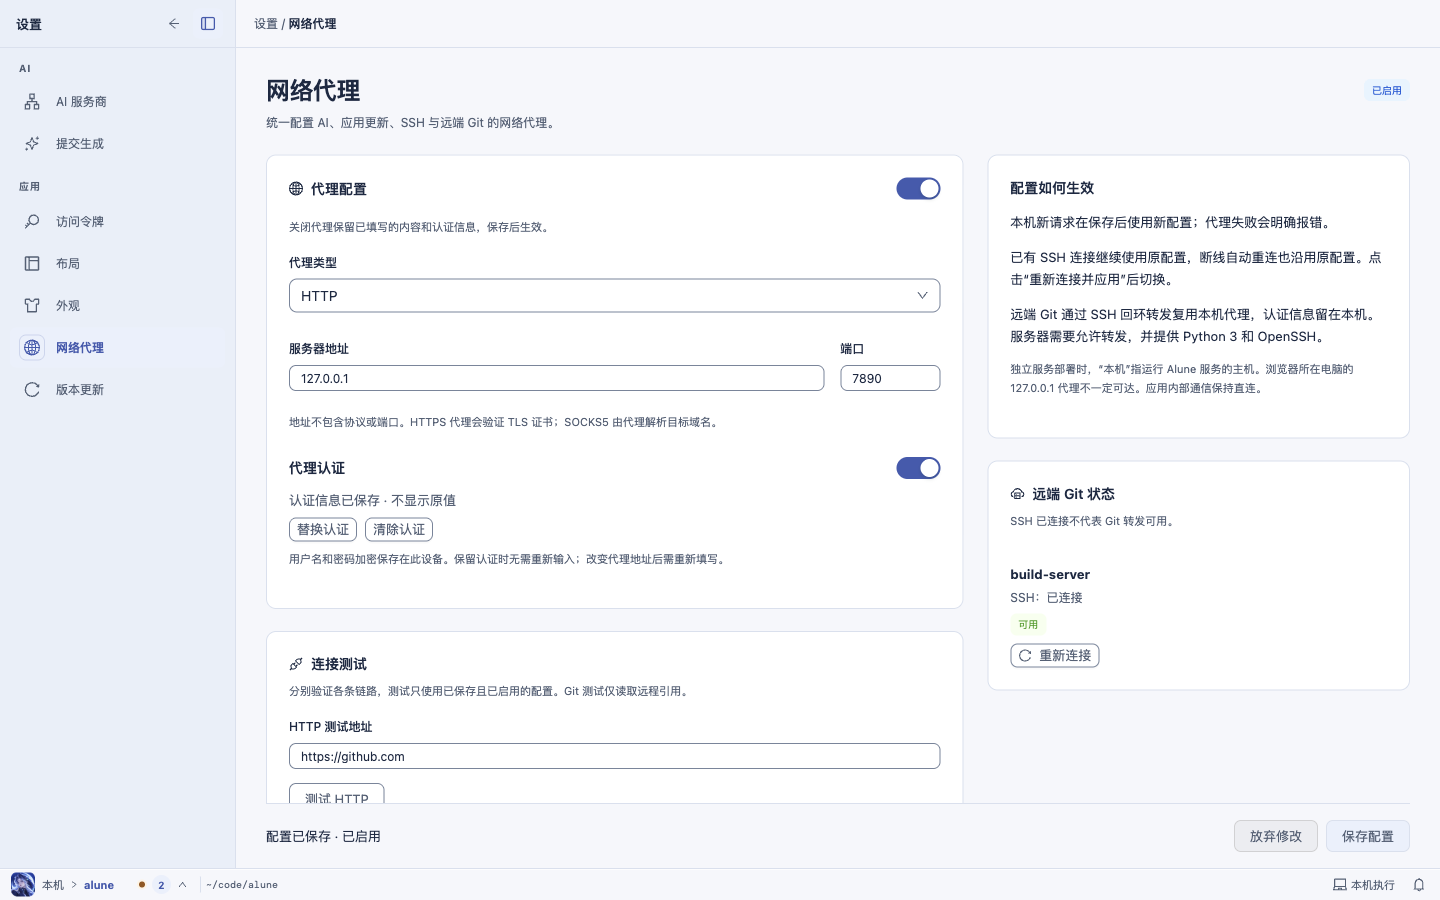Click the 清除认证 button

399,529
